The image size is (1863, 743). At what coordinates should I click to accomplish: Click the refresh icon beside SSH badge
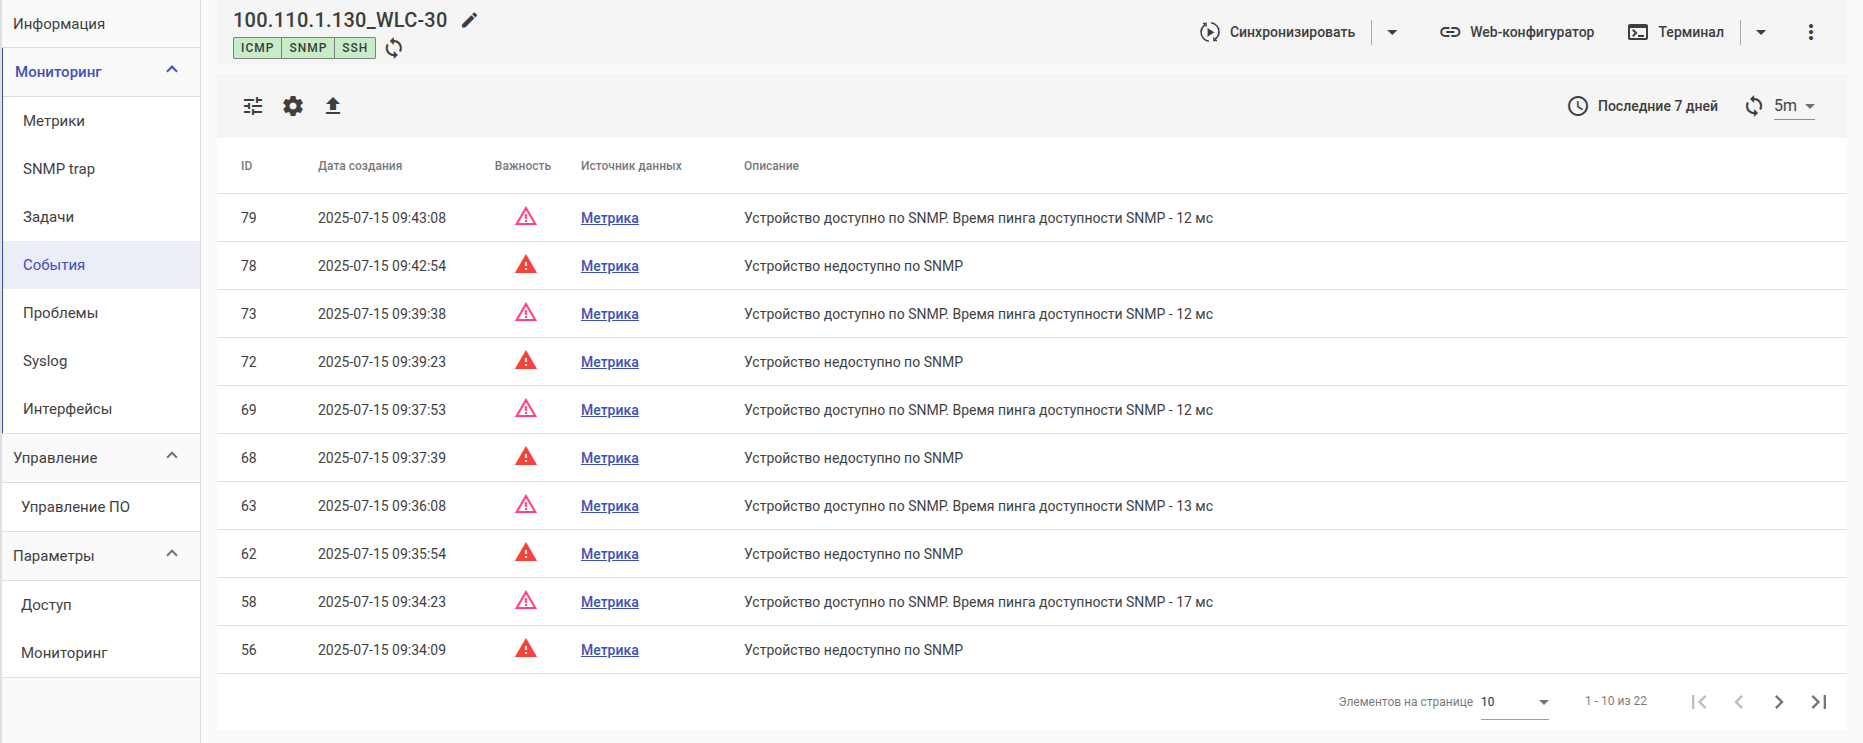click(x=394, y=48)
